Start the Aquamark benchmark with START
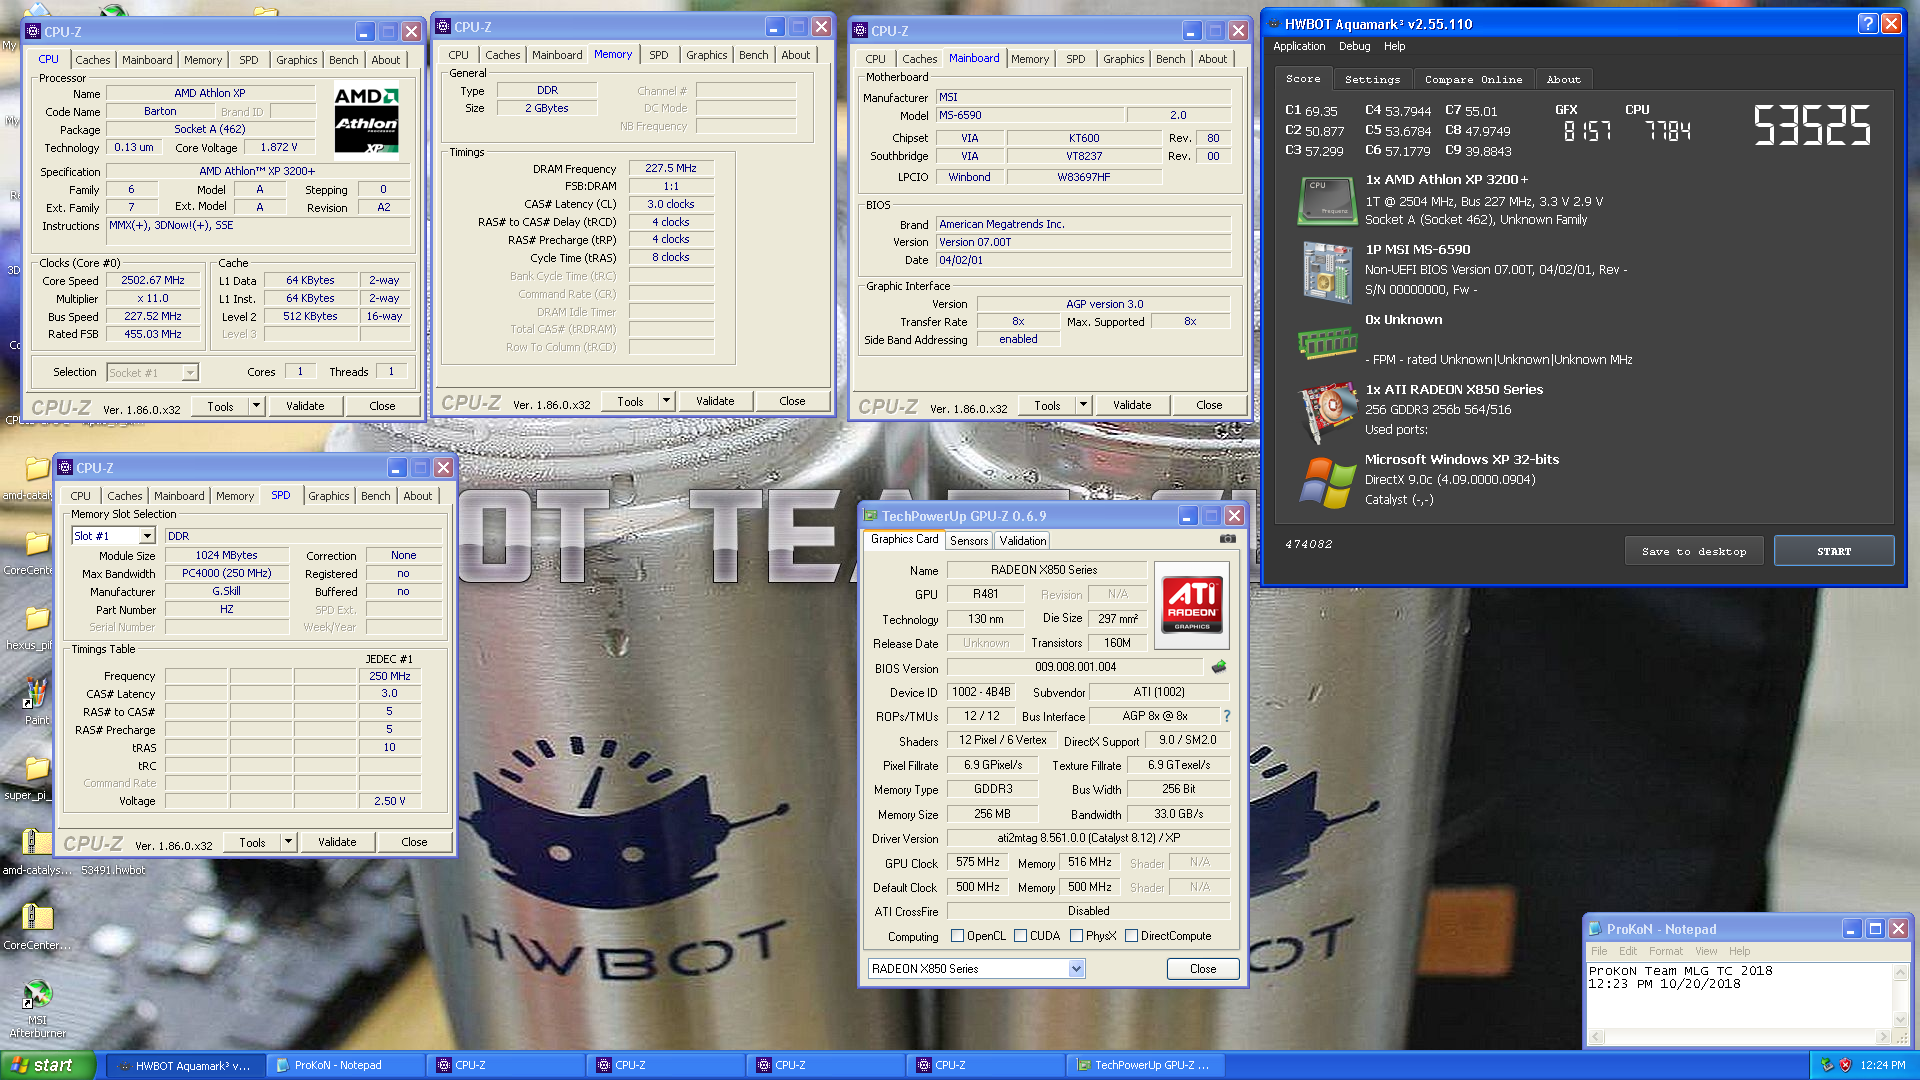 coord(1833,551)
